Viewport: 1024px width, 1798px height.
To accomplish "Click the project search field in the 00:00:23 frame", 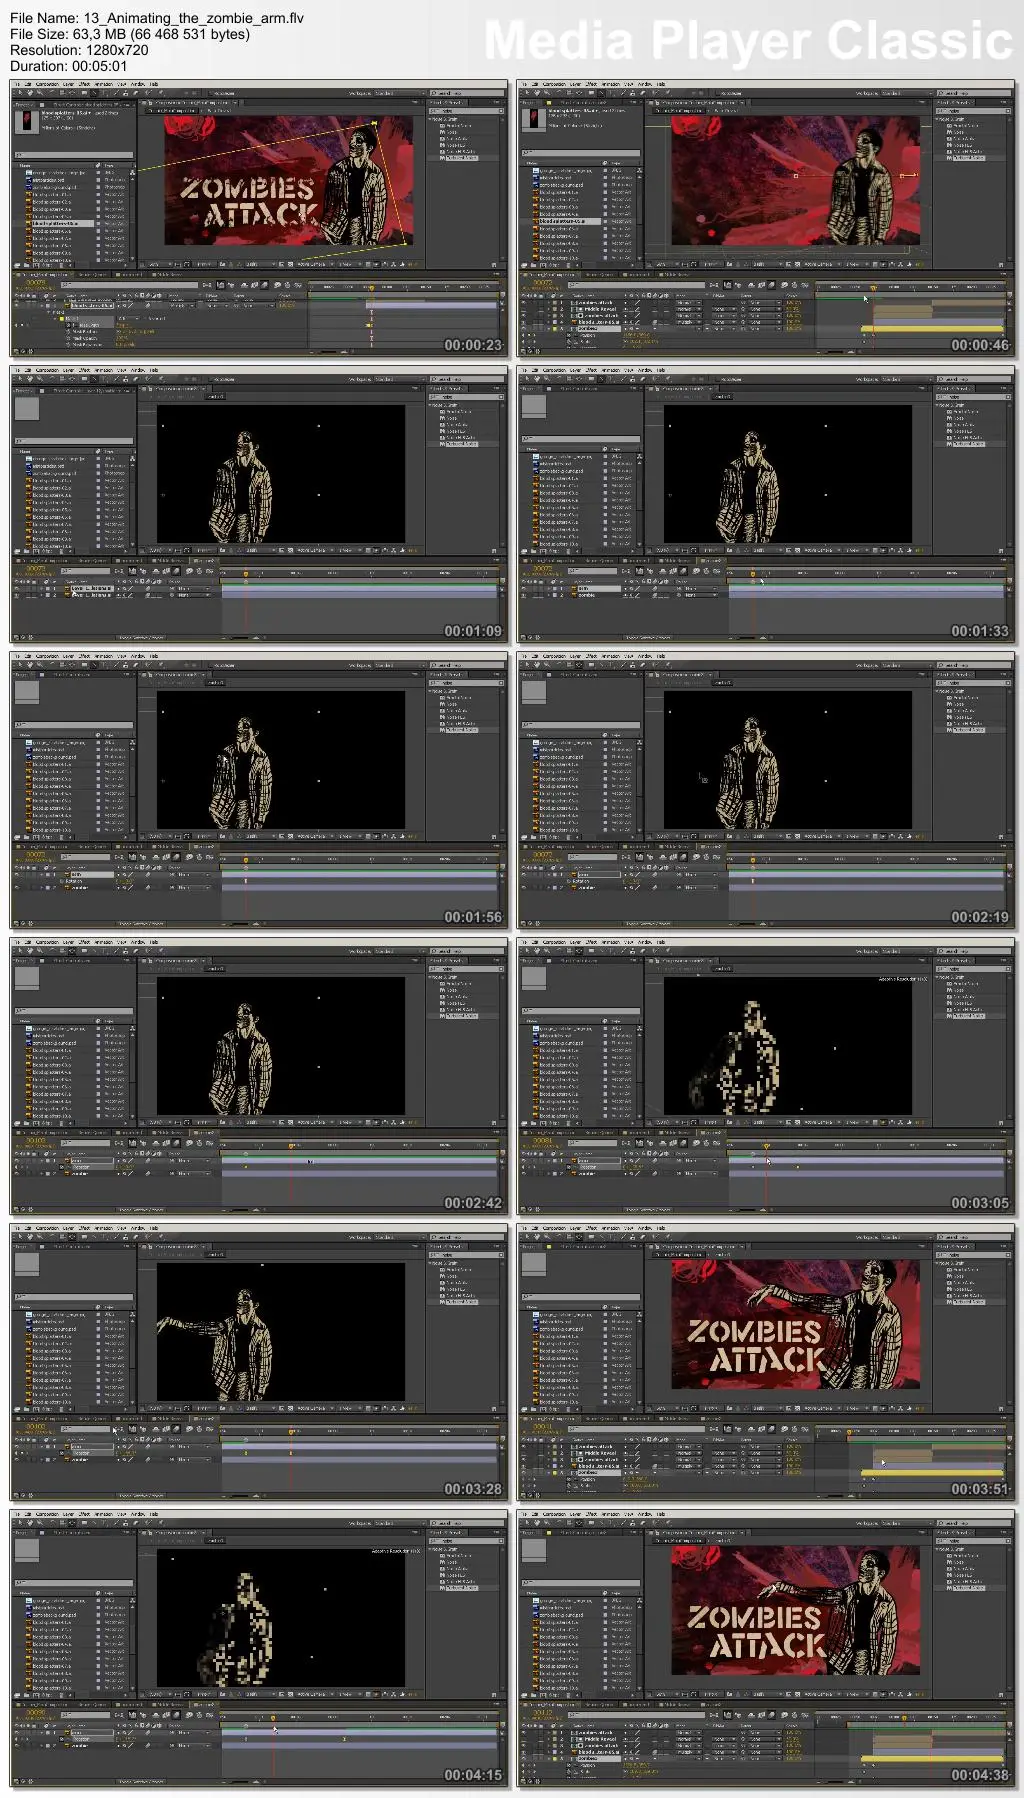I will 74,154.
